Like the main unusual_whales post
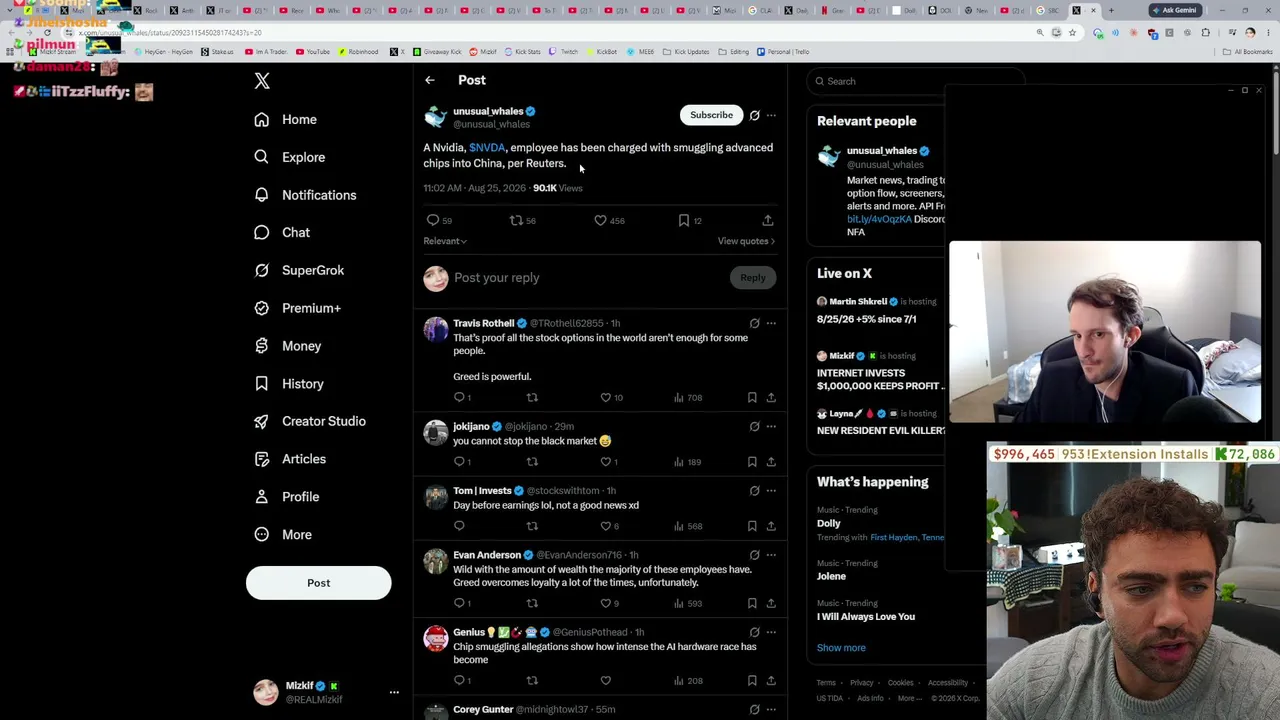The image size is (1280, 720). coord(600,220)
